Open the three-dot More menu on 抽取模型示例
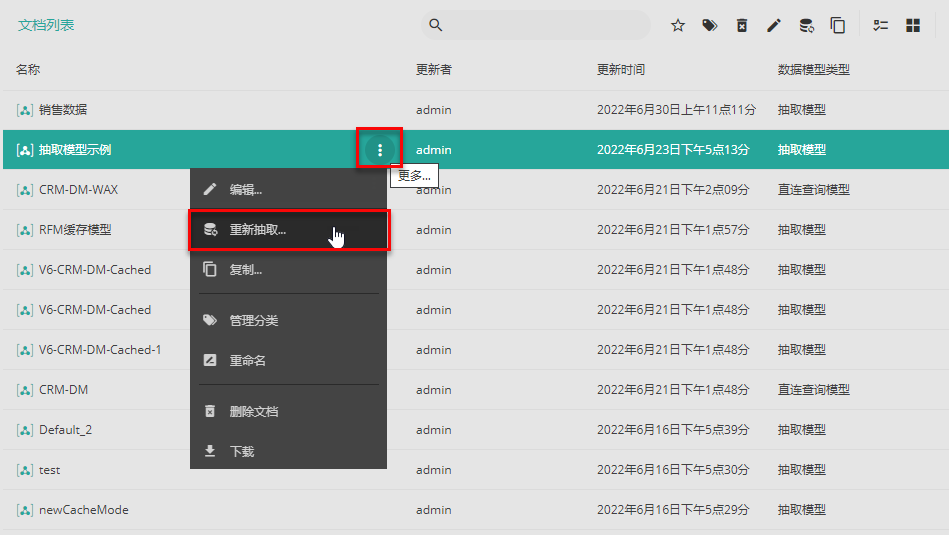 point(380,150)
